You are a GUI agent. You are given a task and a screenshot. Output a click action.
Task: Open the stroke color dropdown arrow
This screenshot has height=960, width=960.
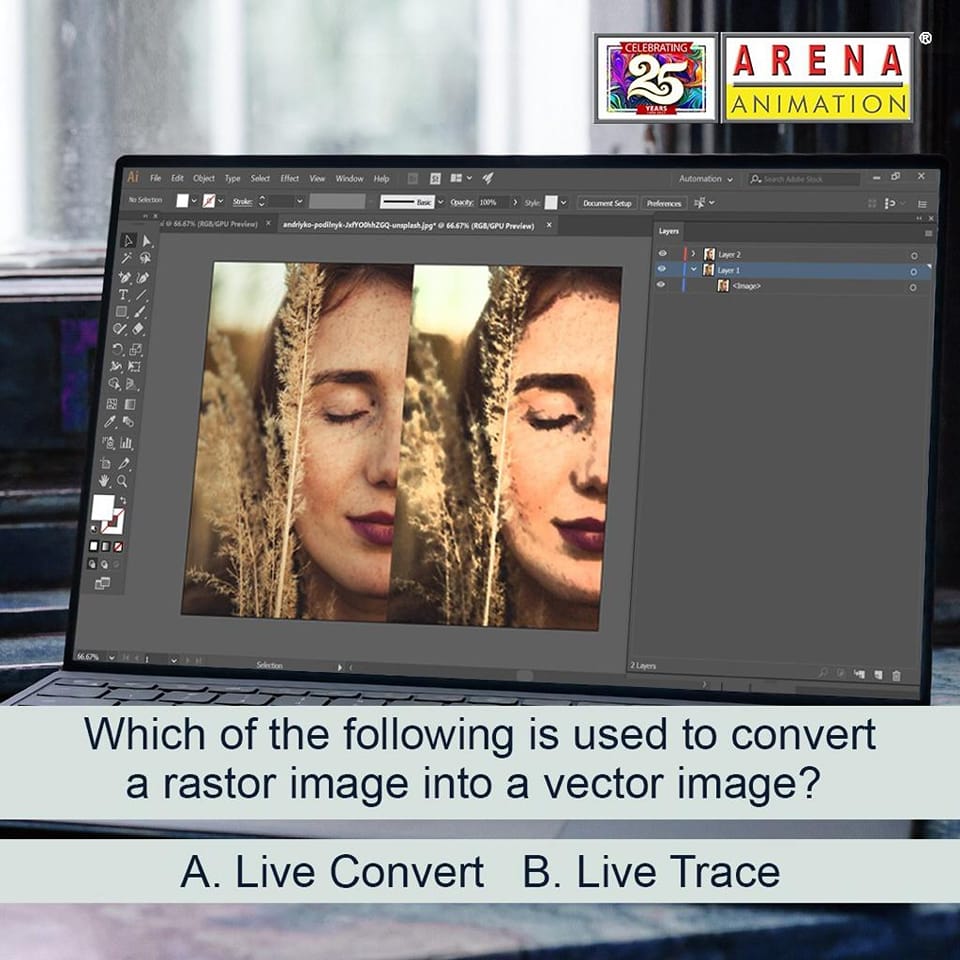click(220, 201)
